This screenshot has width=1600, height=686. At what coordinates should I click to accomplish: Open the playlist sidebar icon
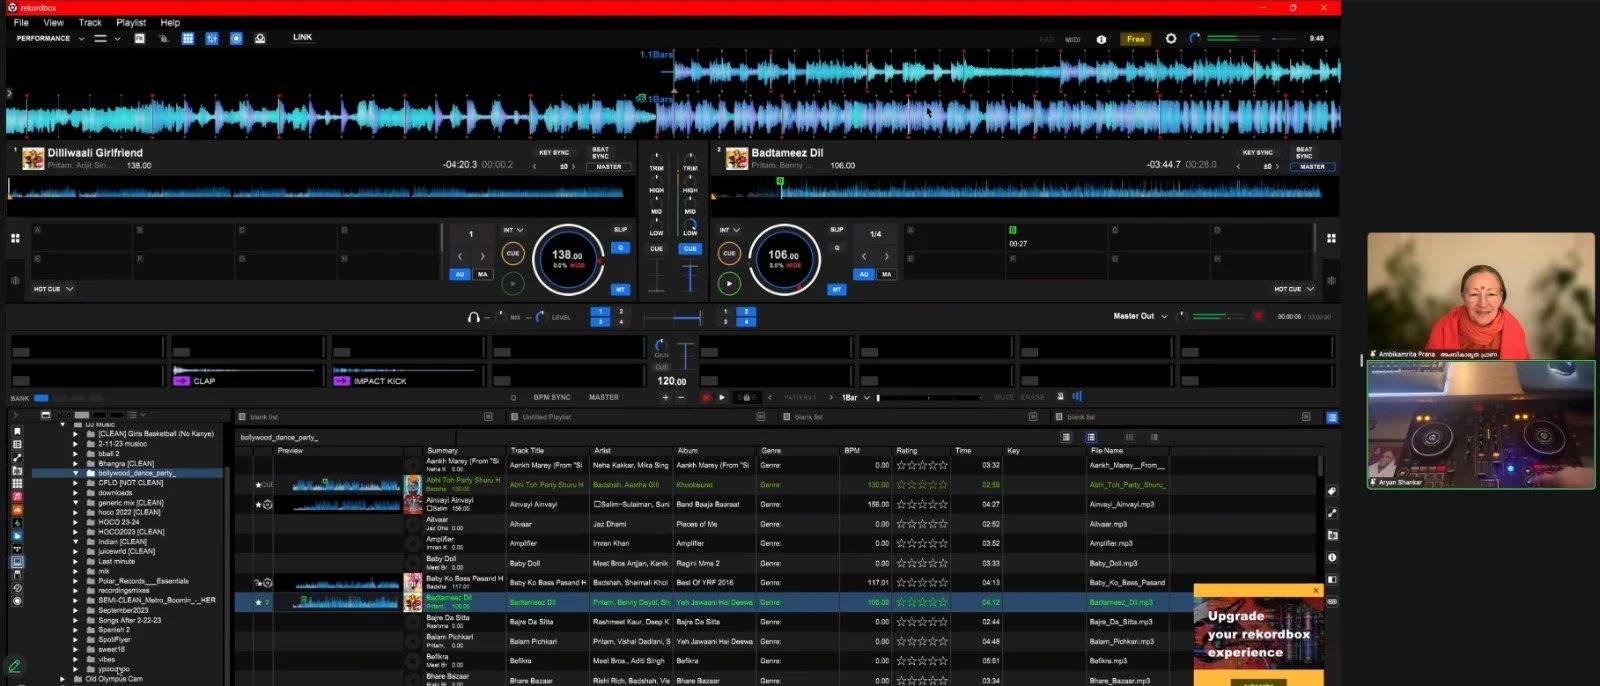17,444
